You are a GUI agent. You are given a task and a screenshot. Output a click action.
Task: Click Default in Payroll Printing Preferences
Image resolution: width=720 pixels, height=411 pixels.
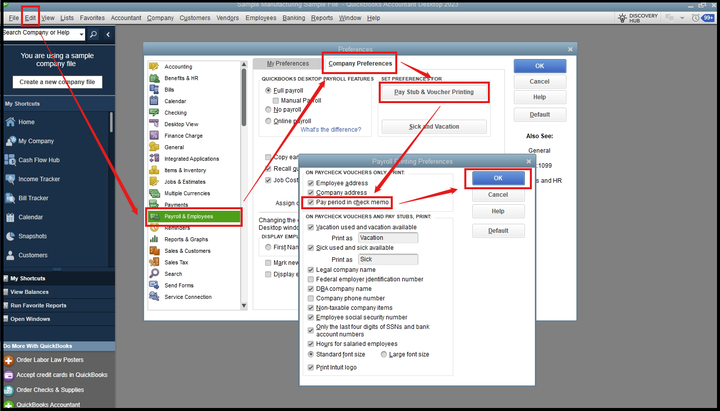point(498,231)
